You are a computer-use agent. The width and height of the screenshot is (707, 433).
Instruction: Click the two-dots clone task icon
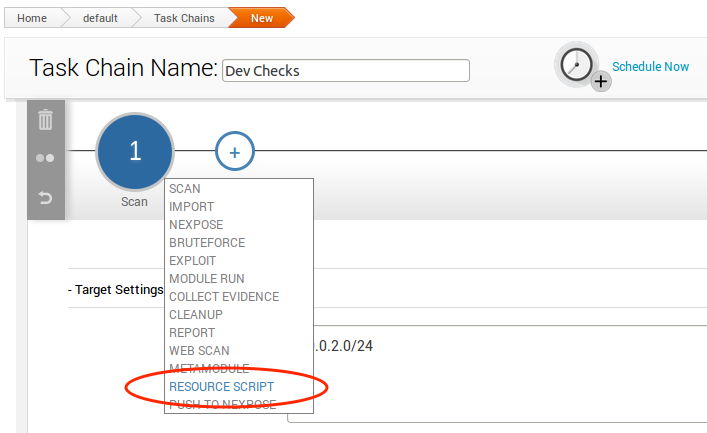(x=45, y=158)
